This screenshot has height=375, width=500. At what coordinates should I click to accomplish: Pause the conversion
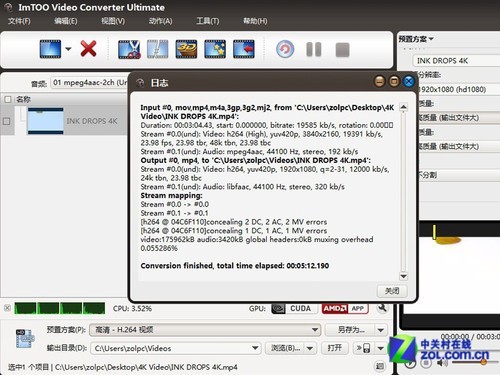tap(314, 50)
